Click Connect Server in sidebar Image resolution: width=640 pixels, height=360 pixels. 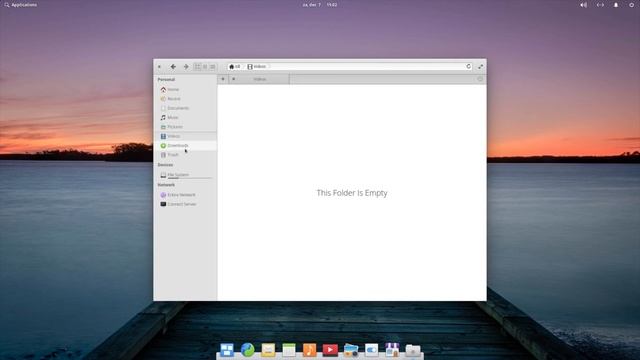point(186,204)
